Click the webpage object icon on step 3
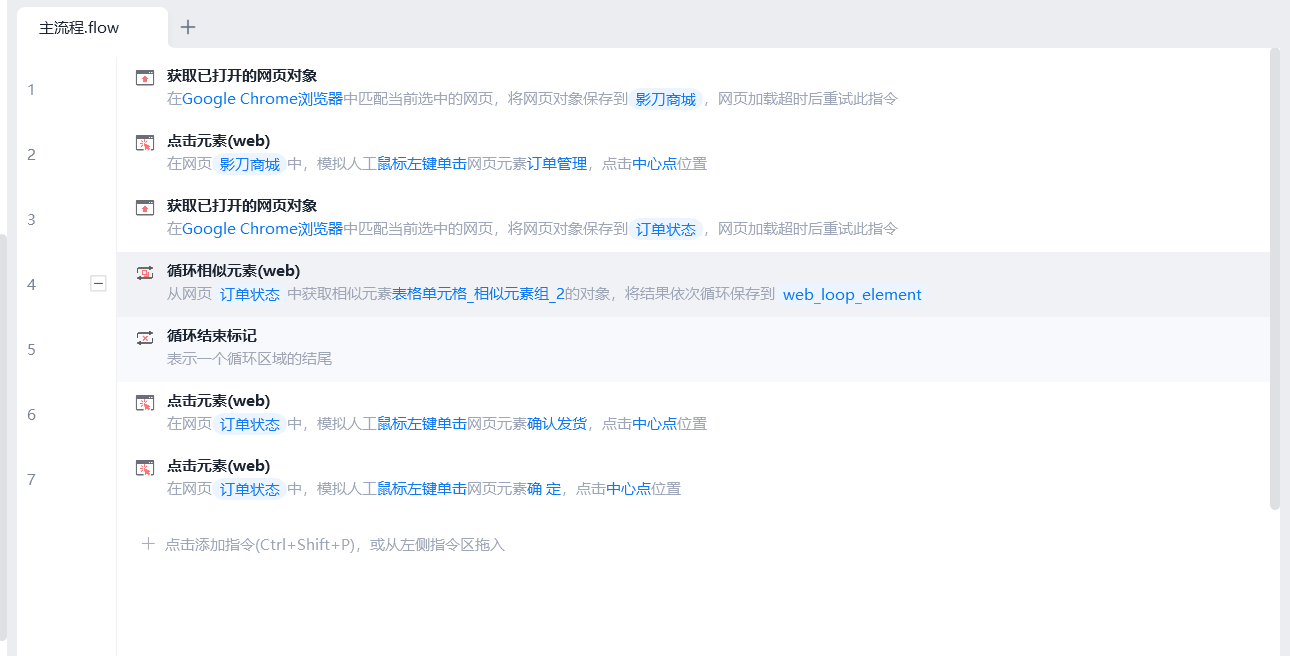Viewport: 1290px width, 656px height. [145, 207]
